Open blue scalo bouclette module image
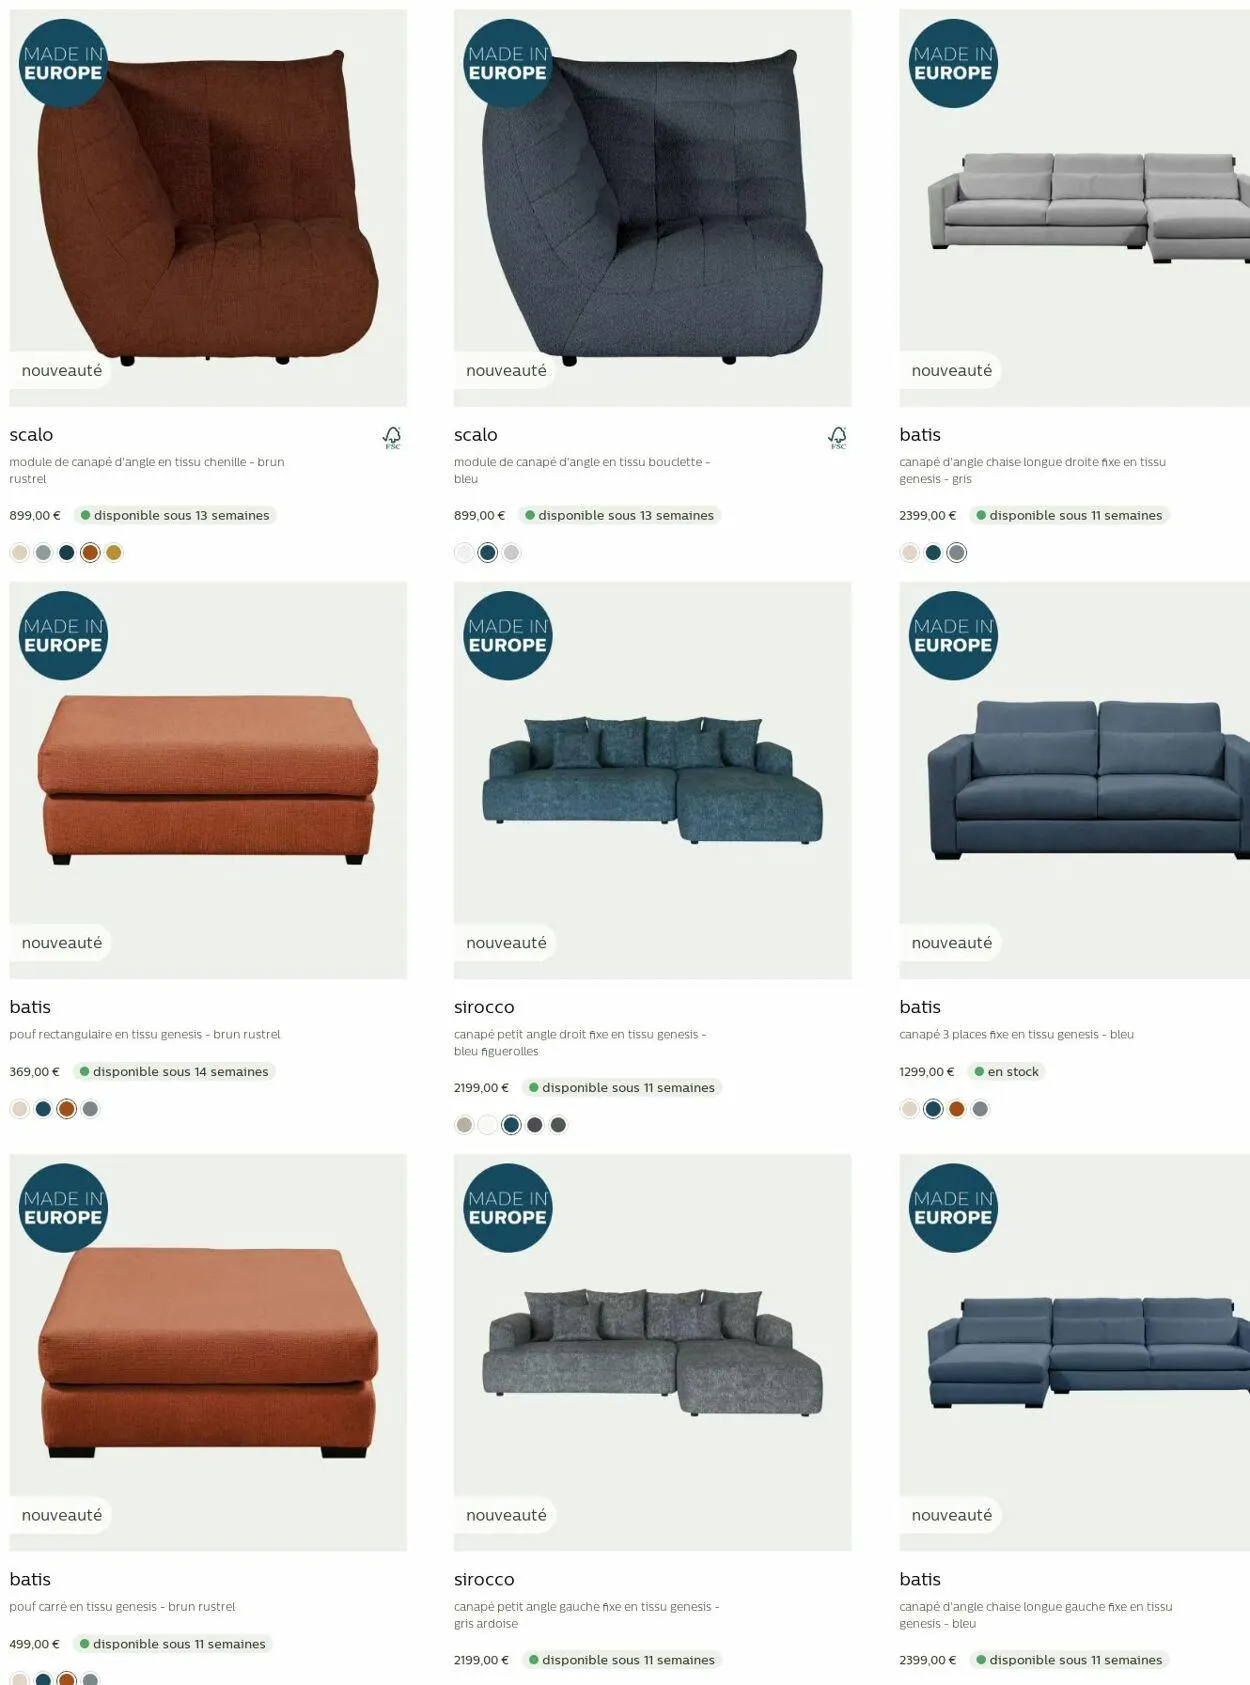The height and width of the screenshot is (1685, 1250). [x=653, y=208]
